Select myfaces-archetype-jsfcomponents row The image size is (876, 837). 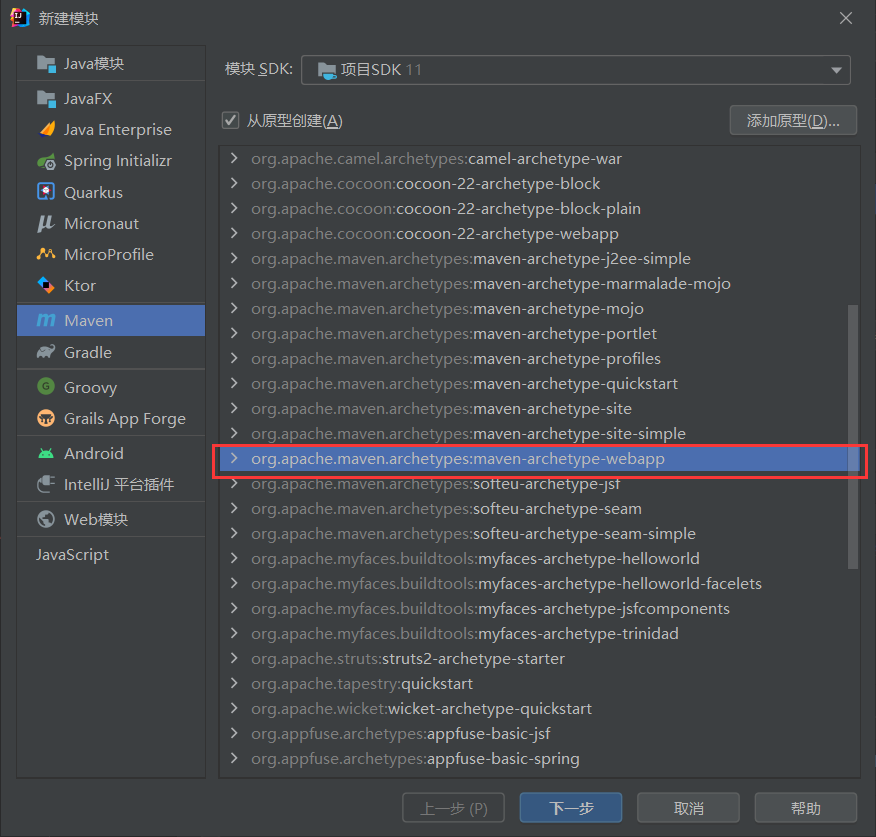click(539, 608)
